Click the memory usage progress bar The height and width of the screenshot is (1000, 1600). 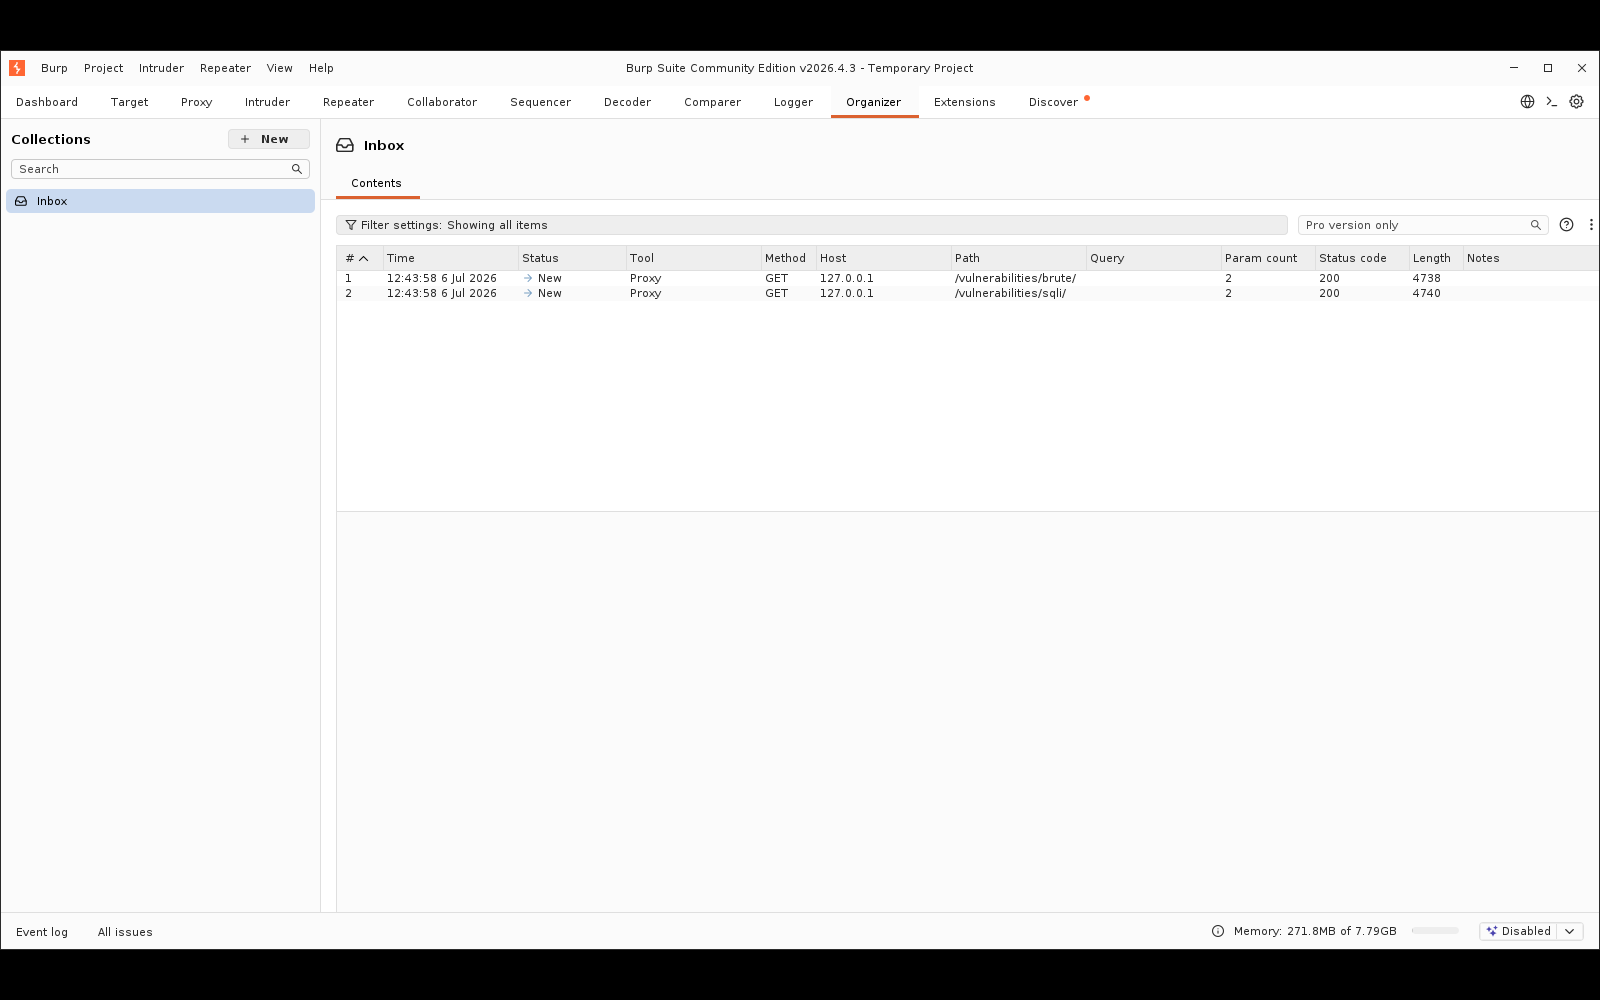point(1435,931)
